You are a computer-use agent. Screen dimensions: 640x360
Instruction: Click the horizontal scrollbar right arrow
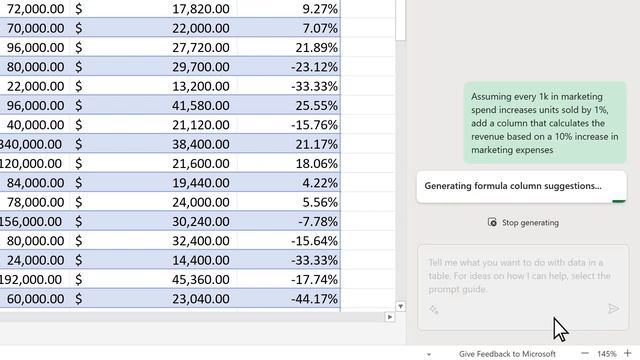click(389, 317)
